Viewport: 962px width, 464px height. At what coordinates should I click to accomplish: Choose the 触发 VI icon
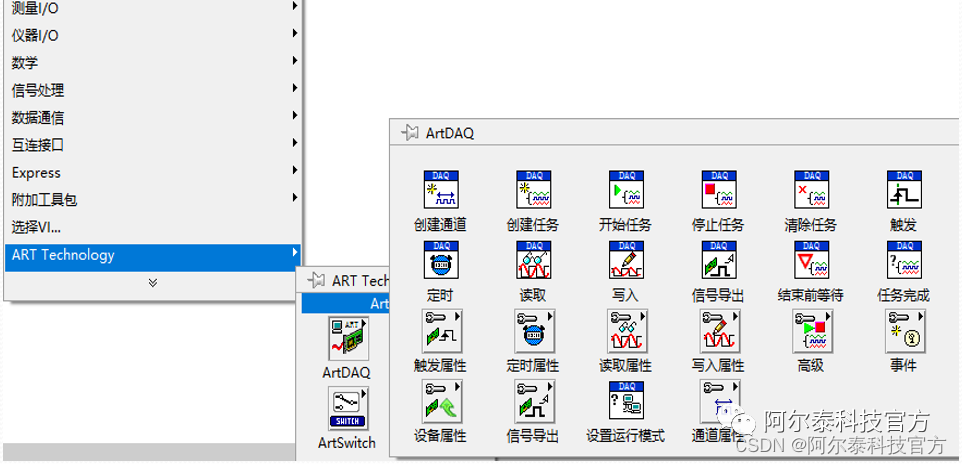tap(904, 190)
